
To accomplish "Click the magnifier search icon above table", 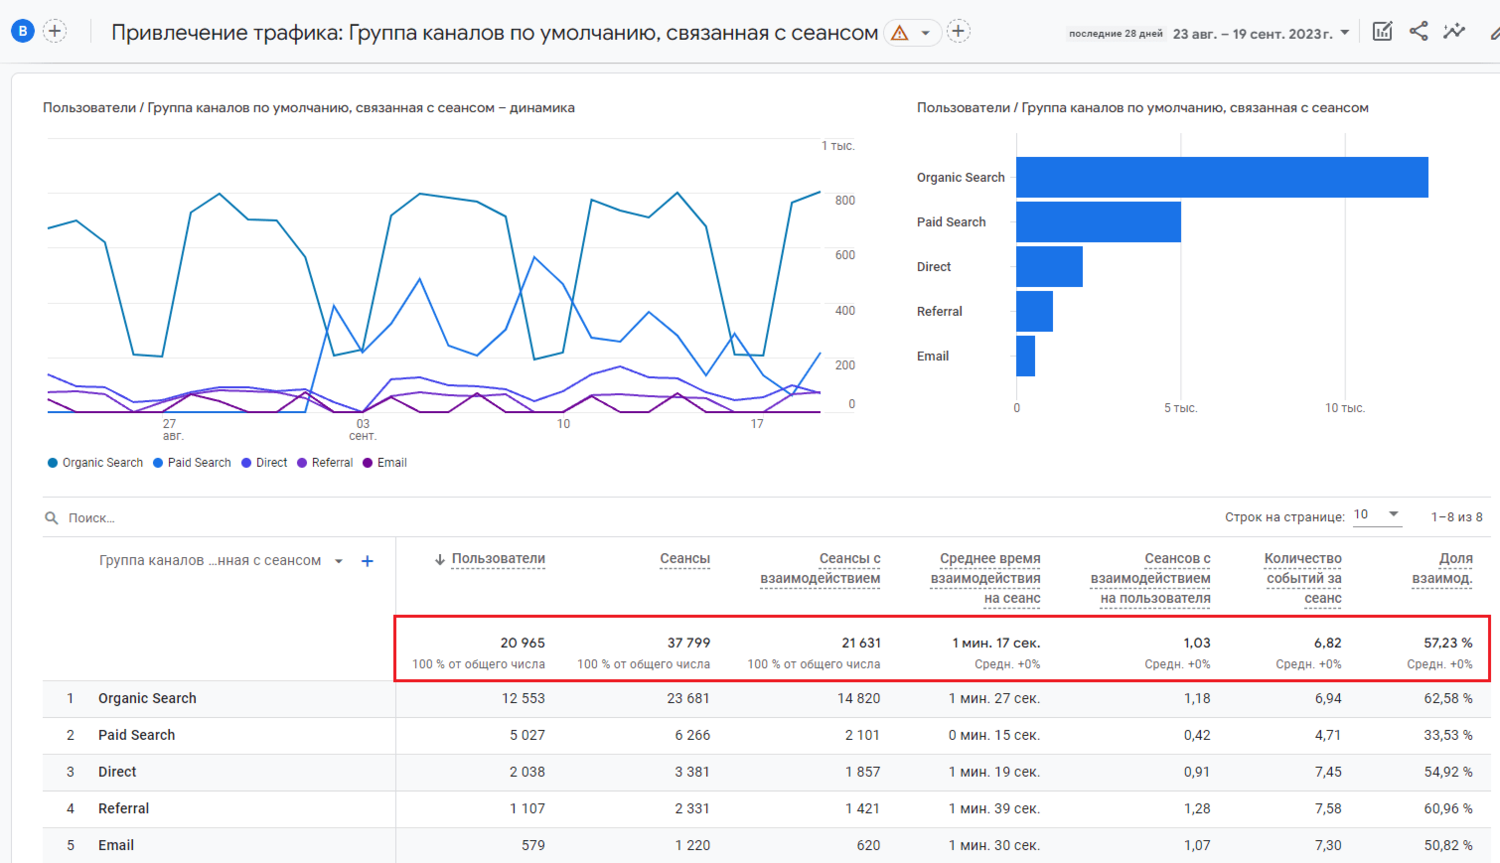I will click(x=51, y=518).
